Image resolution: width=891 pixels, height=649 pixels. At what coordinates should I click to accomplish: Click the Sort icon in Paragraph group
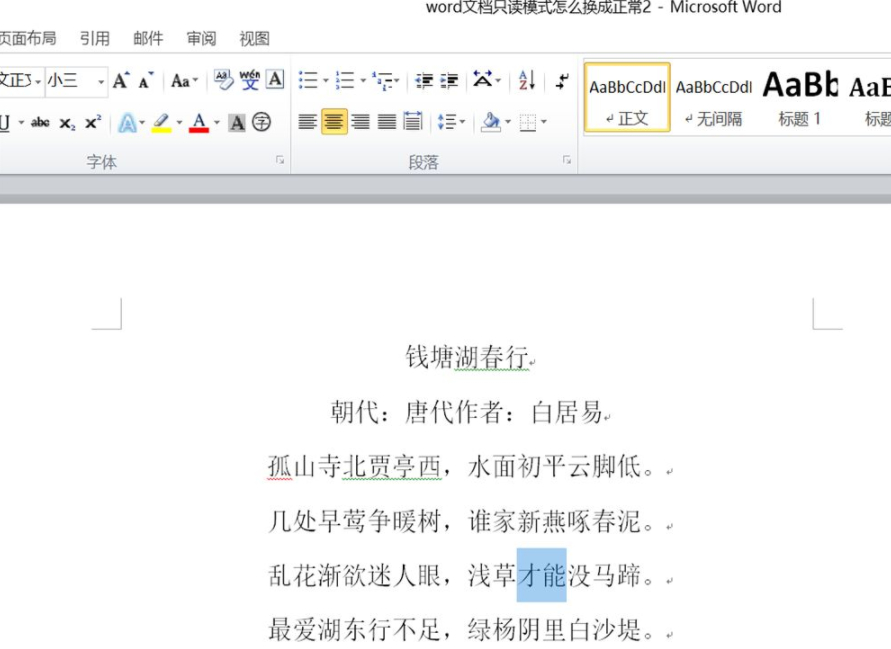pyautogui.click(x=526, y=80)
